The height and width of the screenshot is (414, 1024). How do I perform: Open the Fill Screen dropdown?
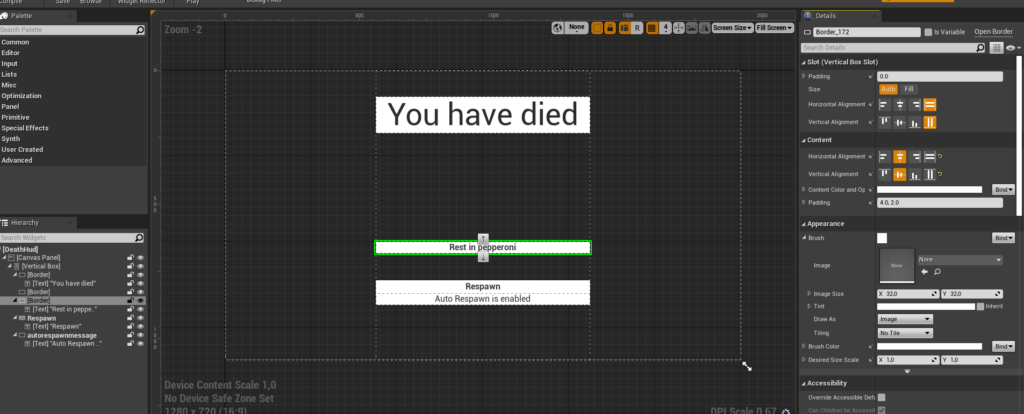775,27
